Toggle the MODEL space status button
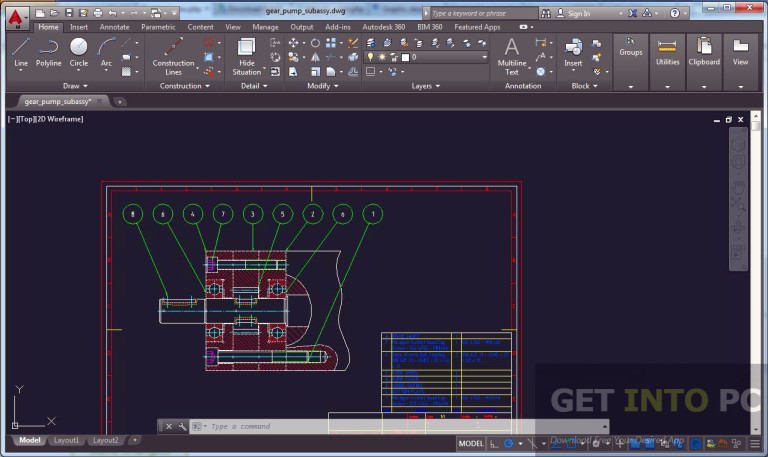Image resolution: width=768 pixels, height=457 pixels. coord(471,444)
